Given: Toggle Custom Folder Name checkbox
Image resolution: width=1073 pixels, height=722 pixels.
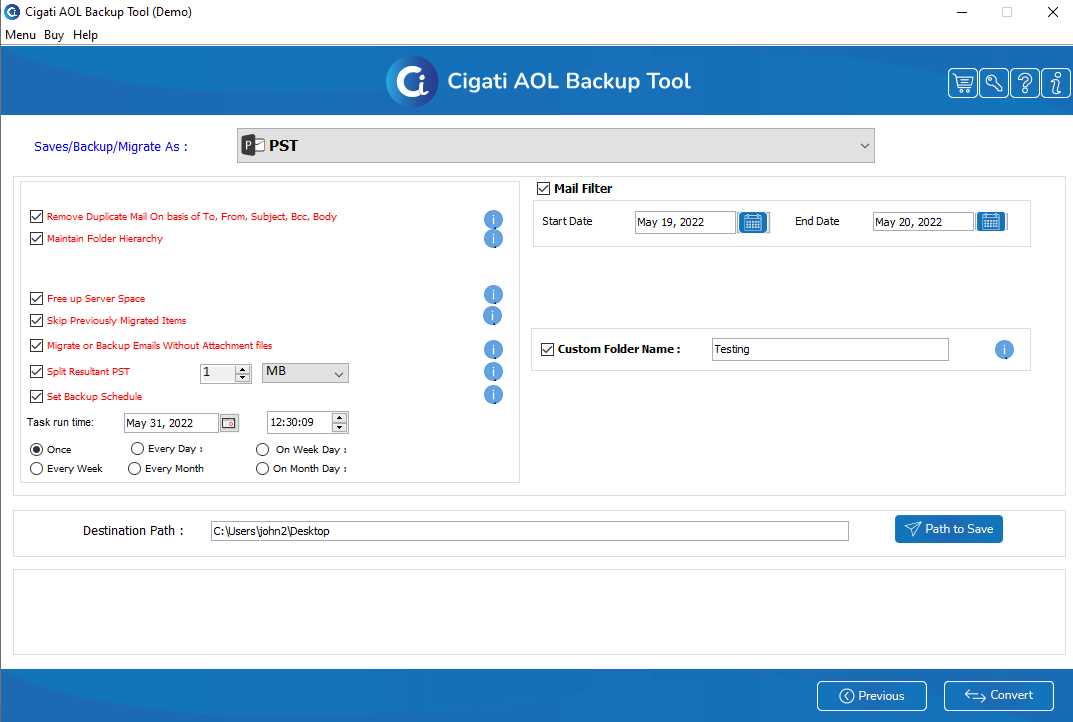Looking at the screenshot, I should click(547, 349).
